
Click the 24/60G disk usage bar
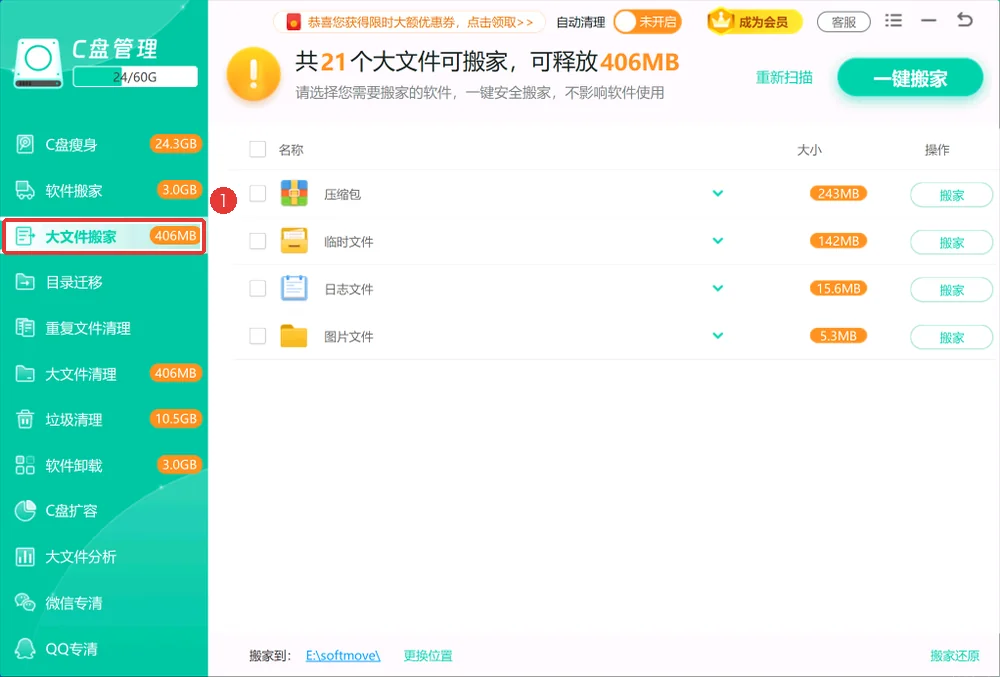click(135, 76)
